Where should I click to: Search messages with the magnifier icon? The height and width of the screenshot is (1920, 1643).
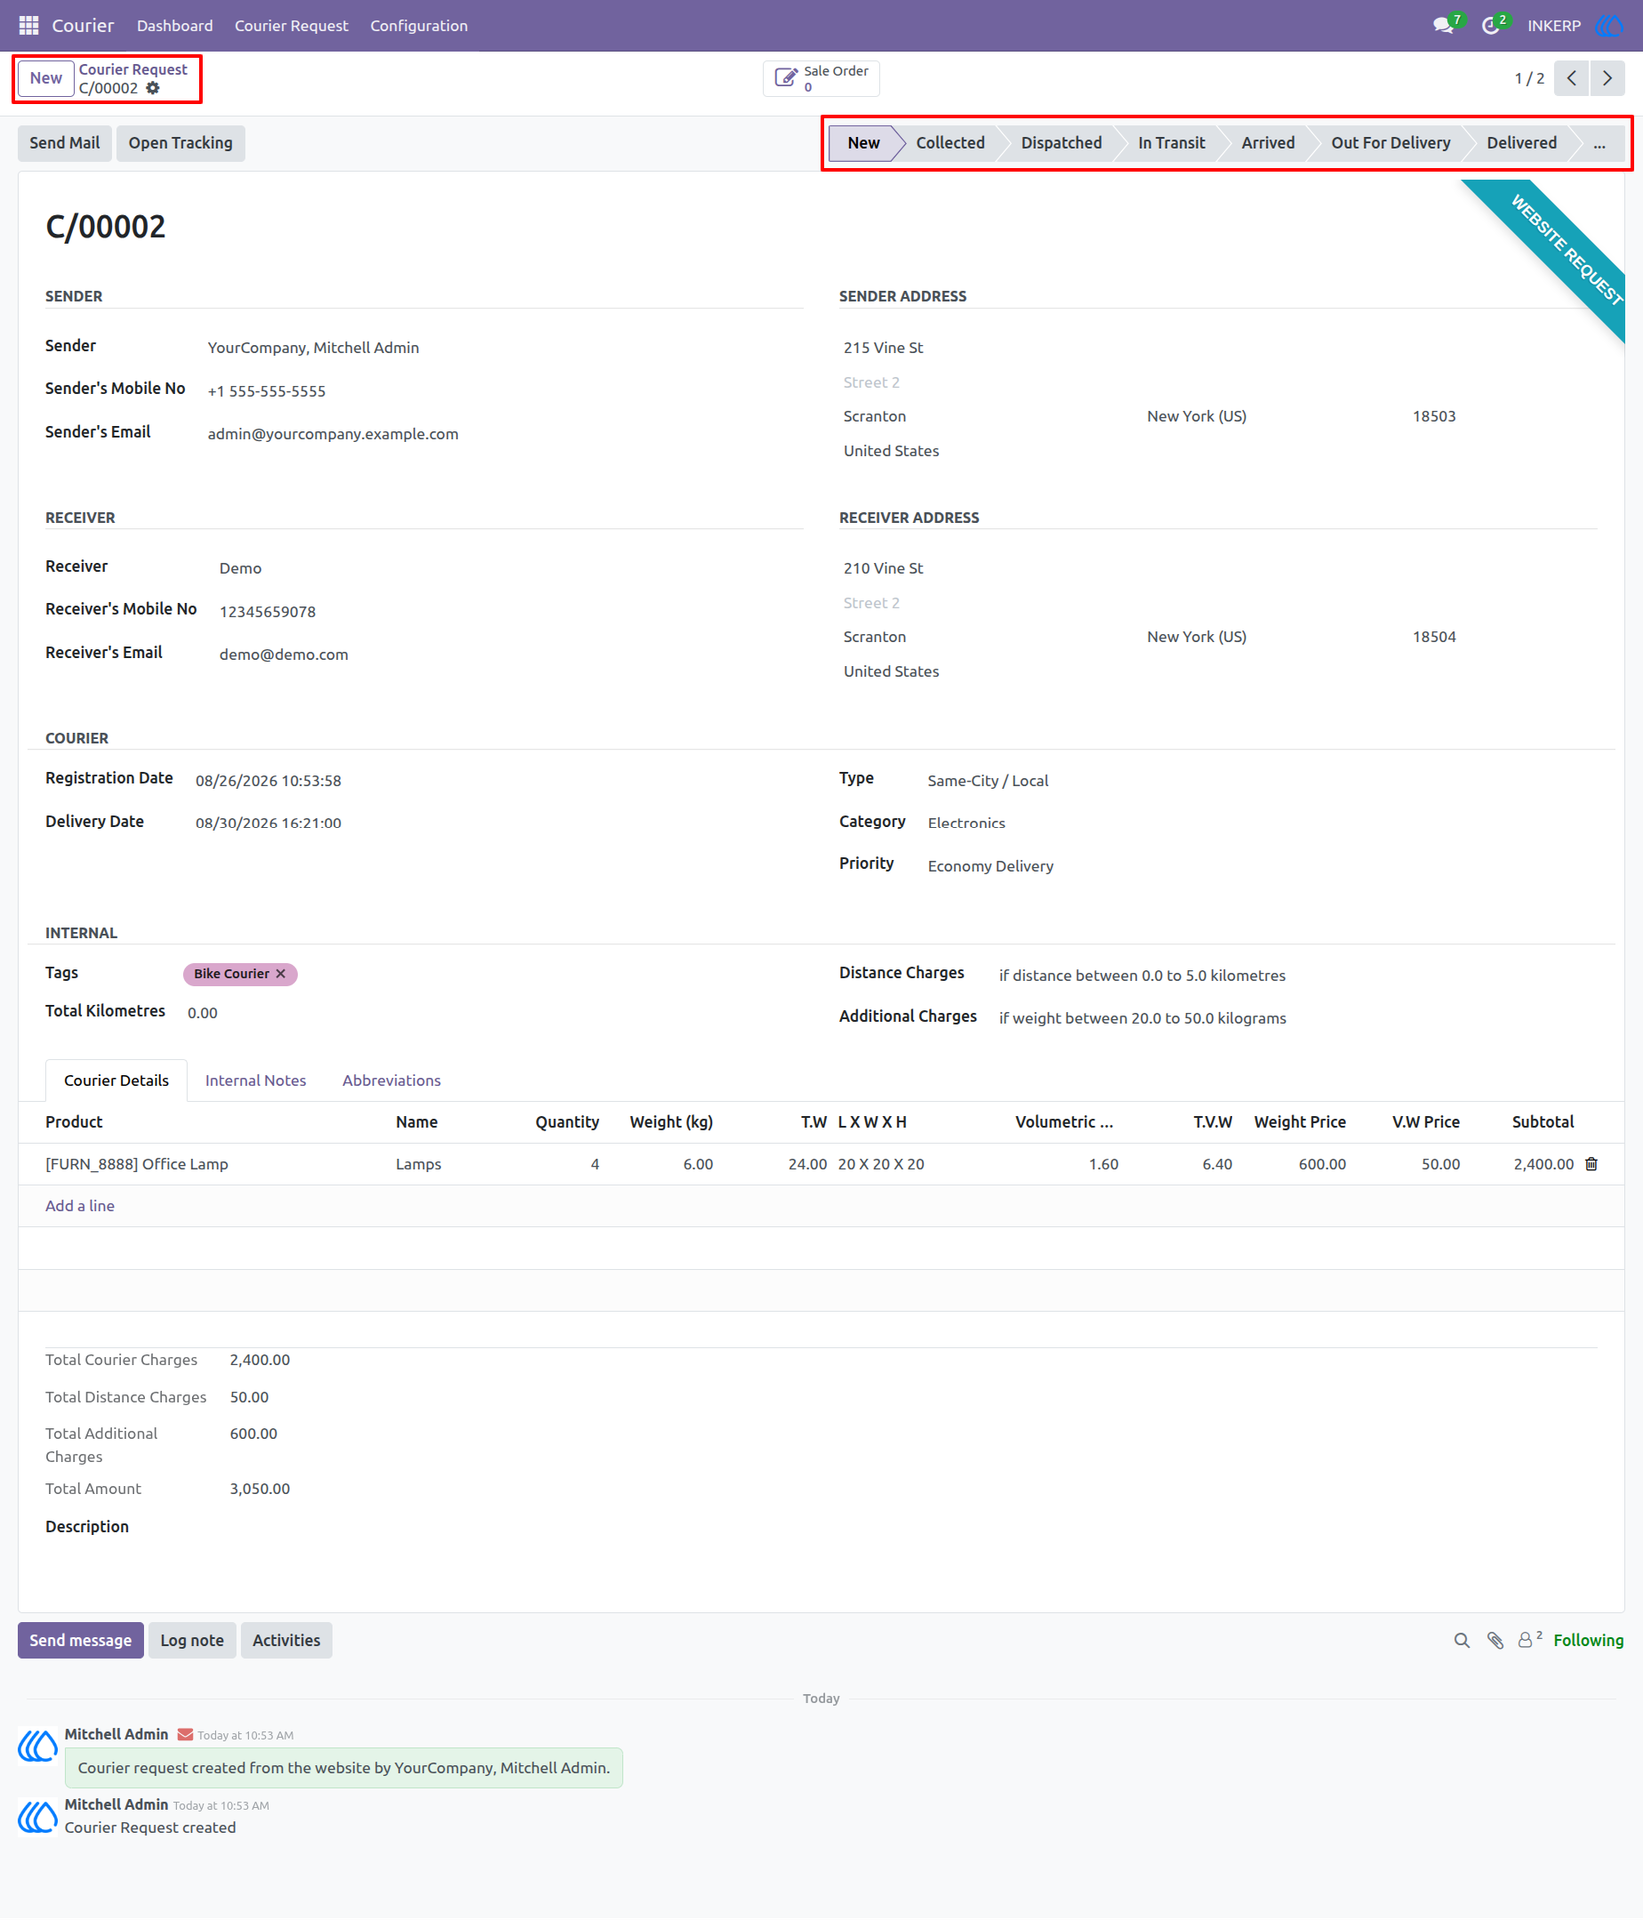point(1462,1640)
